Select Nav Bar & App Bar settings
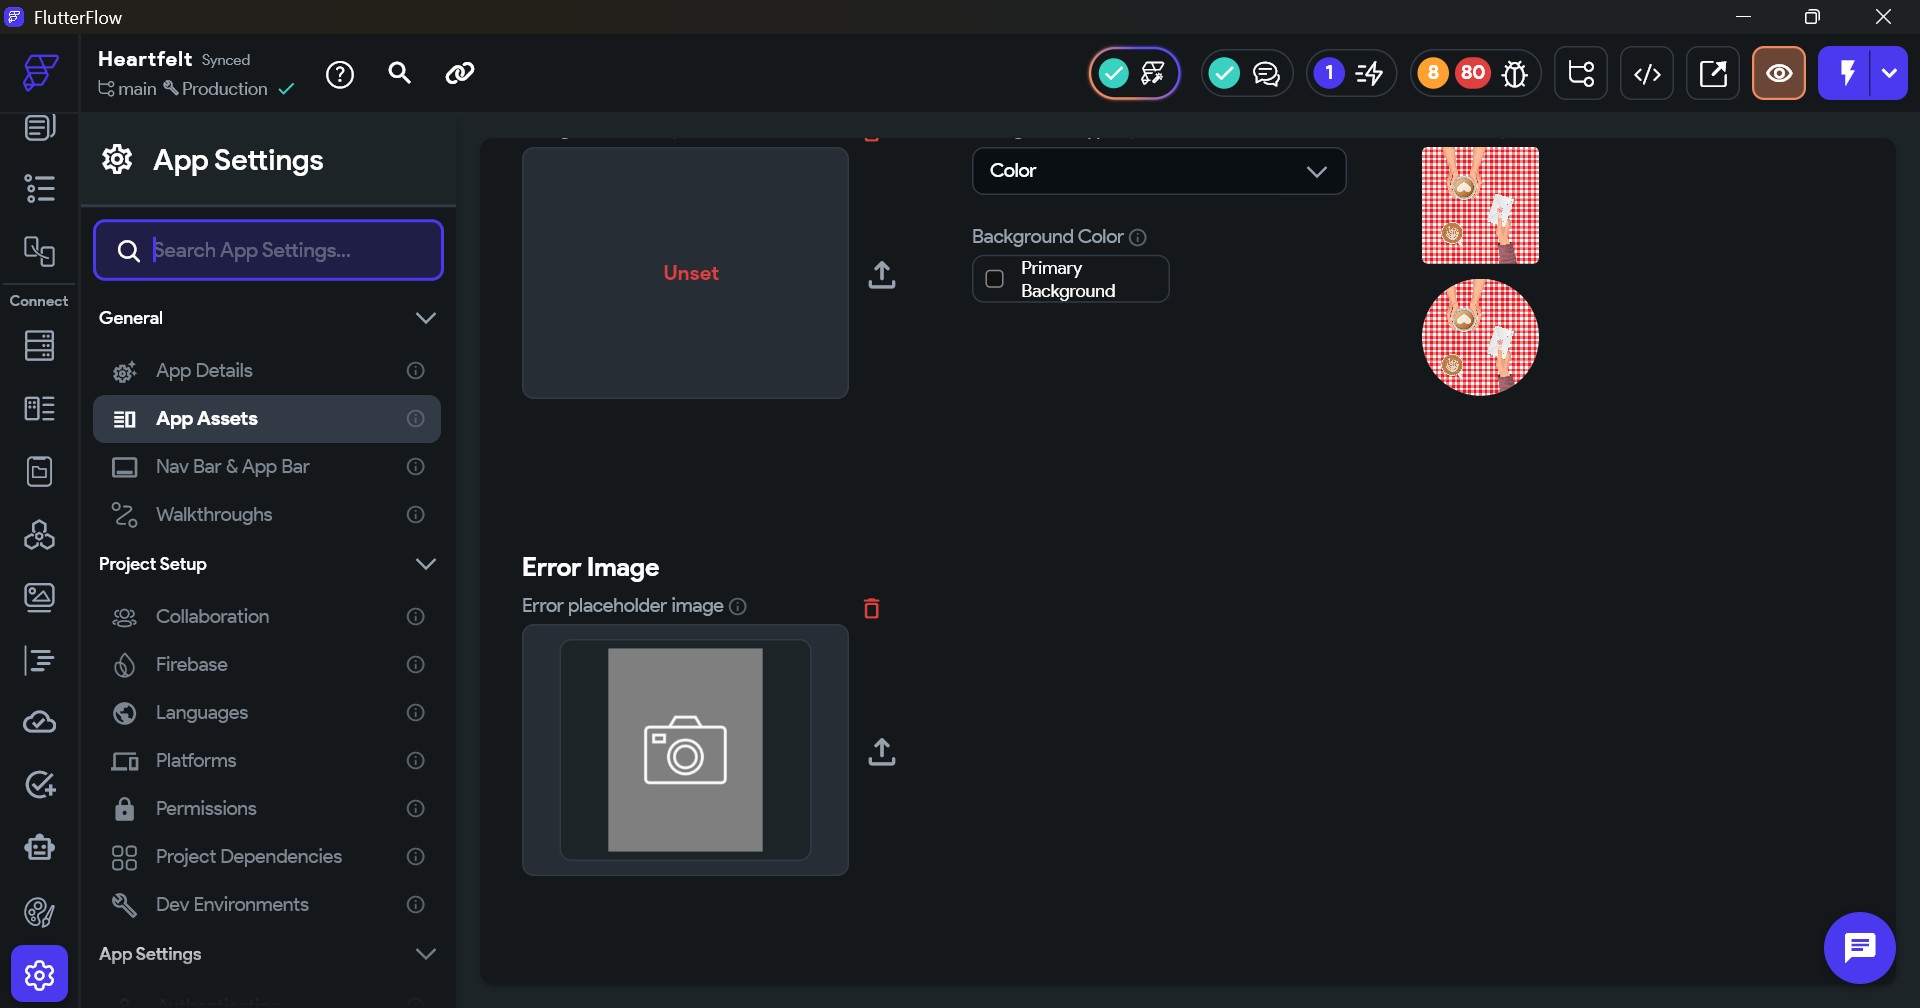Screen dimensions: 1920x1008 (x=232, y=467)
